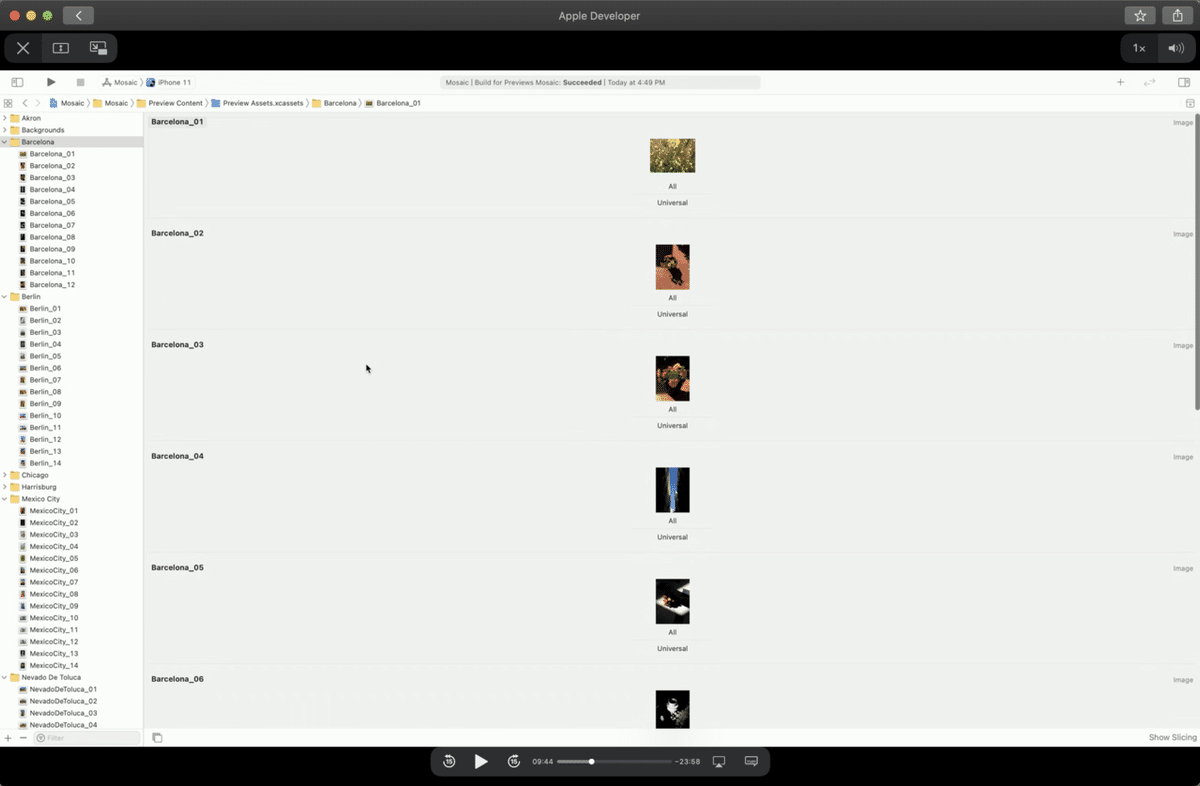Click the Barcelona_04 heading in the editor
Image resolution: width=1200 pixels, height=786 pixels.
point(177,456)
